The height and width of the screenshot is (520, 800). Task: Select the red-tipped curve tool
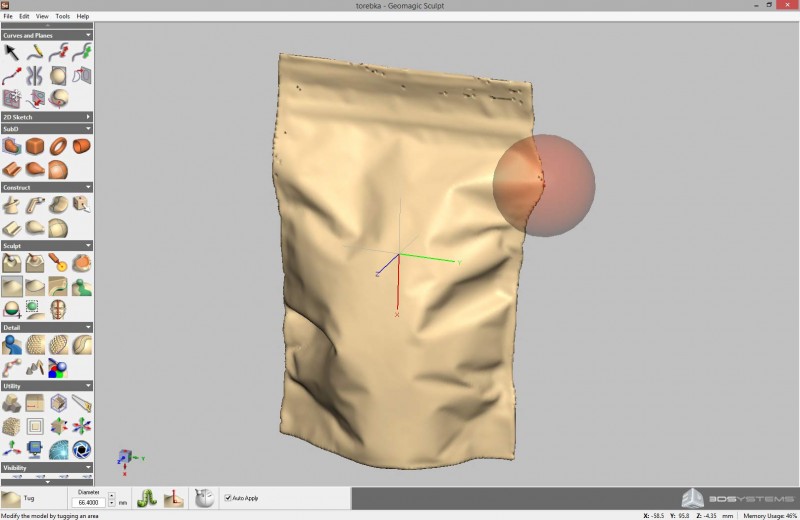[x=11, y=76]
